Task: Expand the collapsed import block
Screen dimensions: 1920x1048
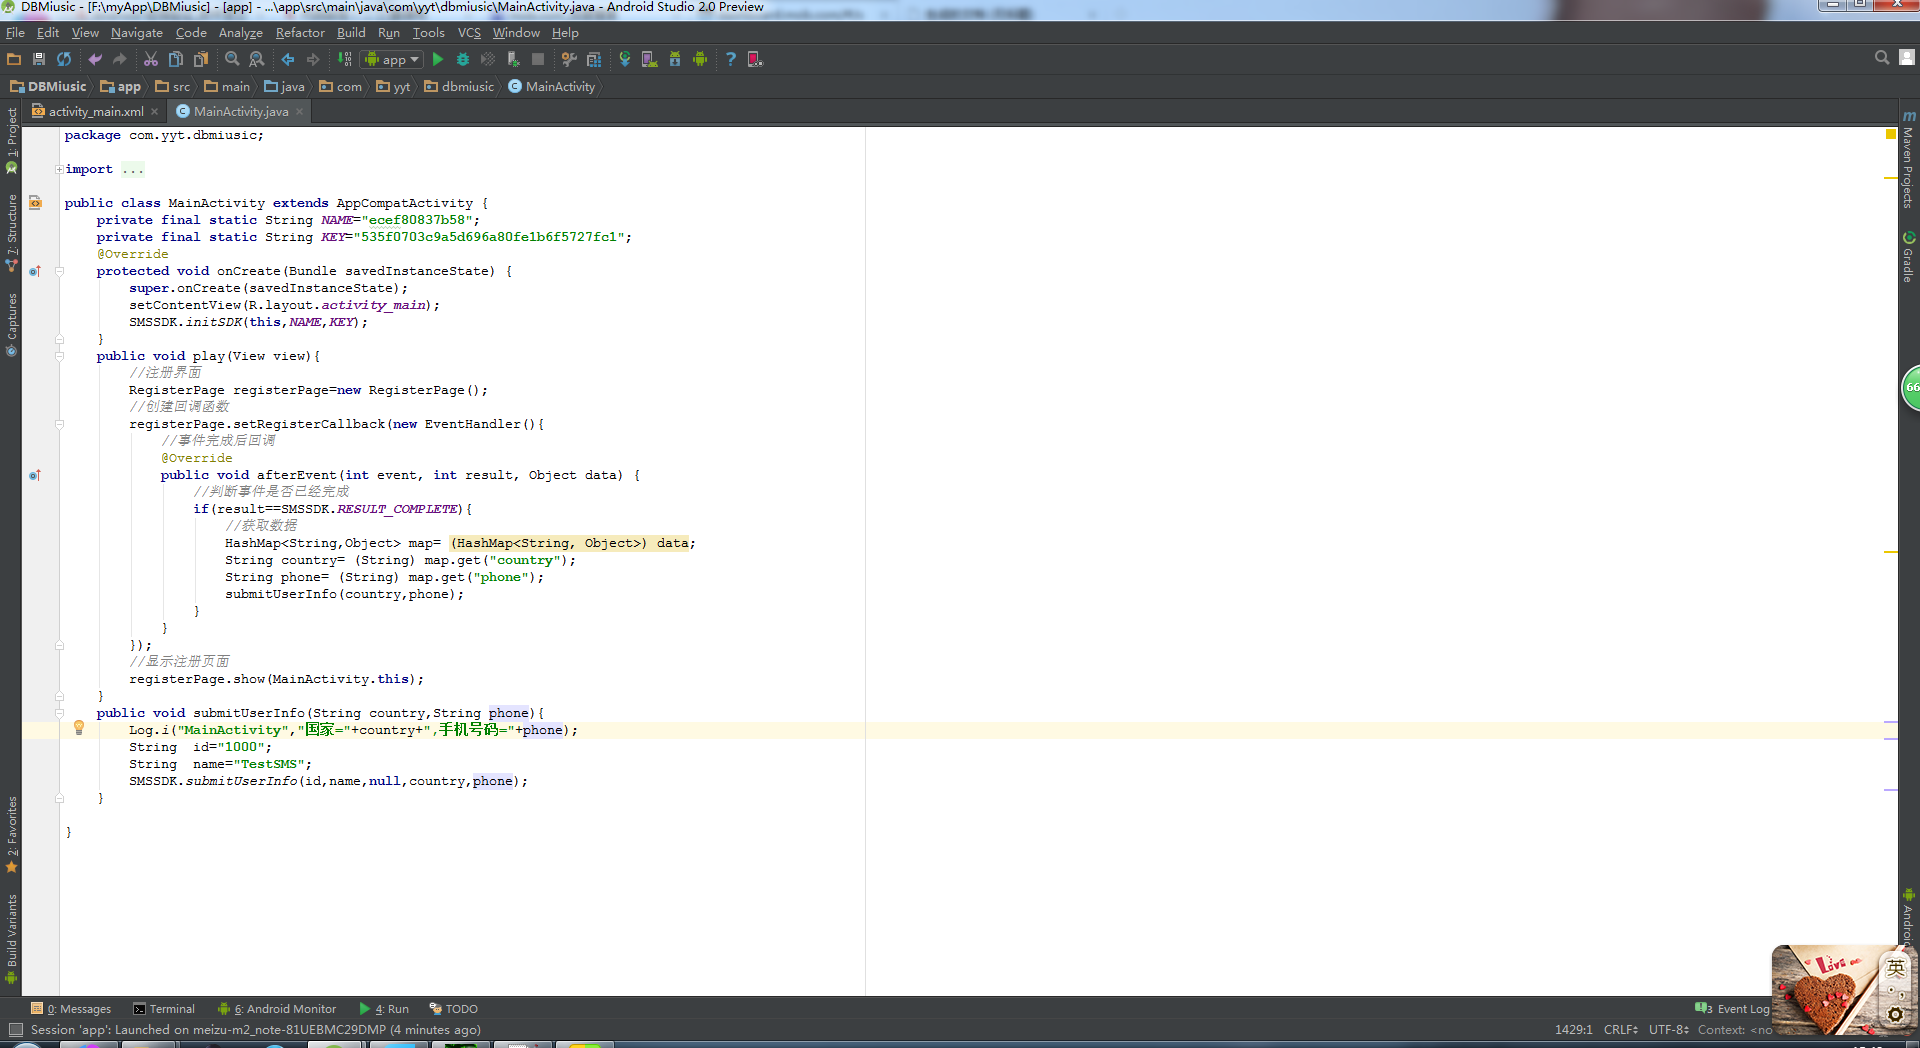Action: tap(59, 169)
